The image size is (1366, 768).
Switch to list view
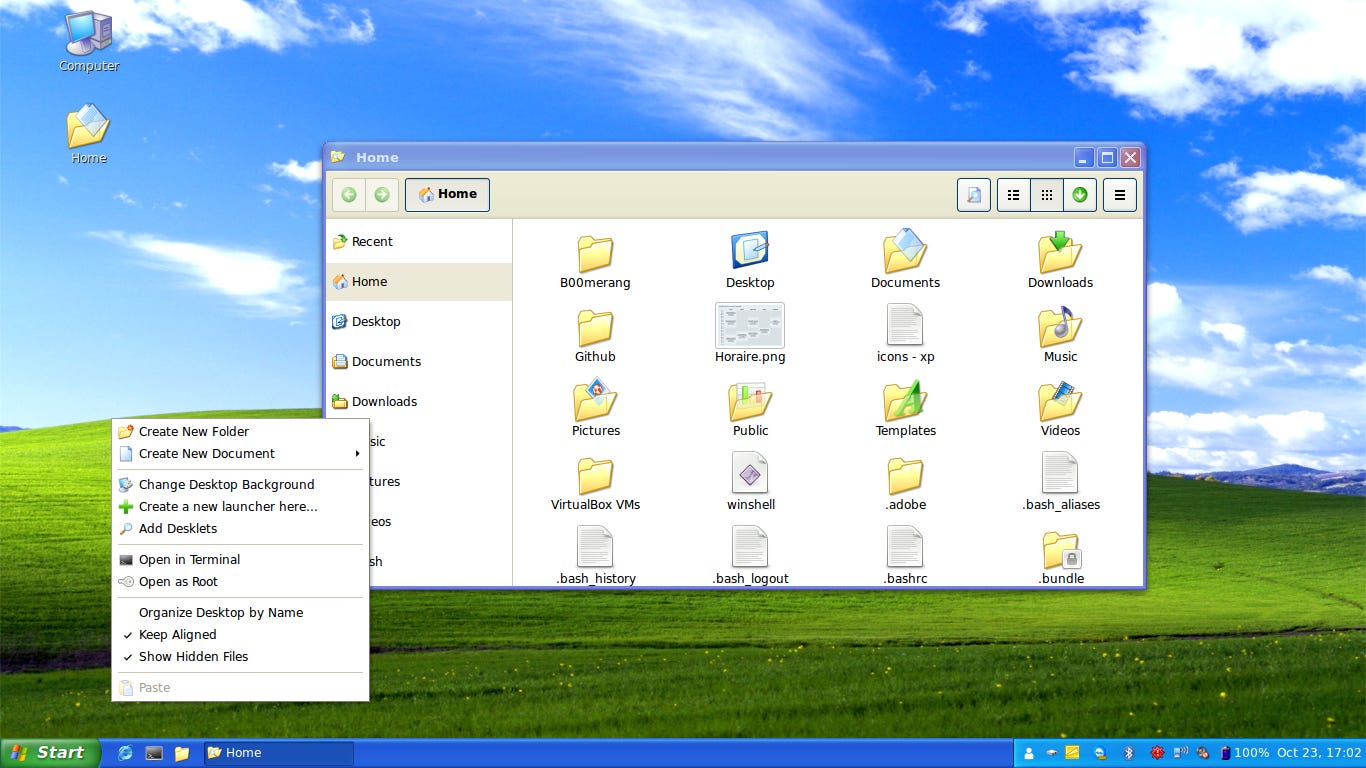coord(1012,194)
